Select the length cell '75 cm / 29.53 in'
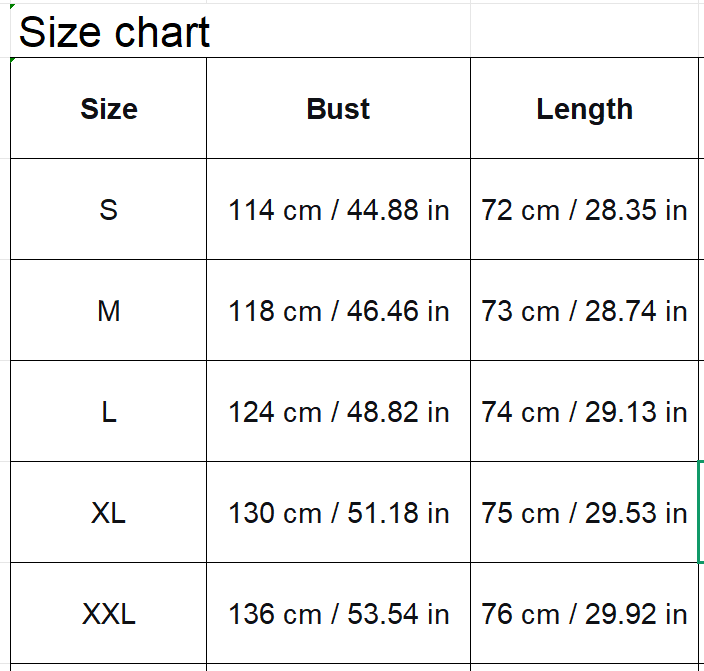 (x=584, y=513)
